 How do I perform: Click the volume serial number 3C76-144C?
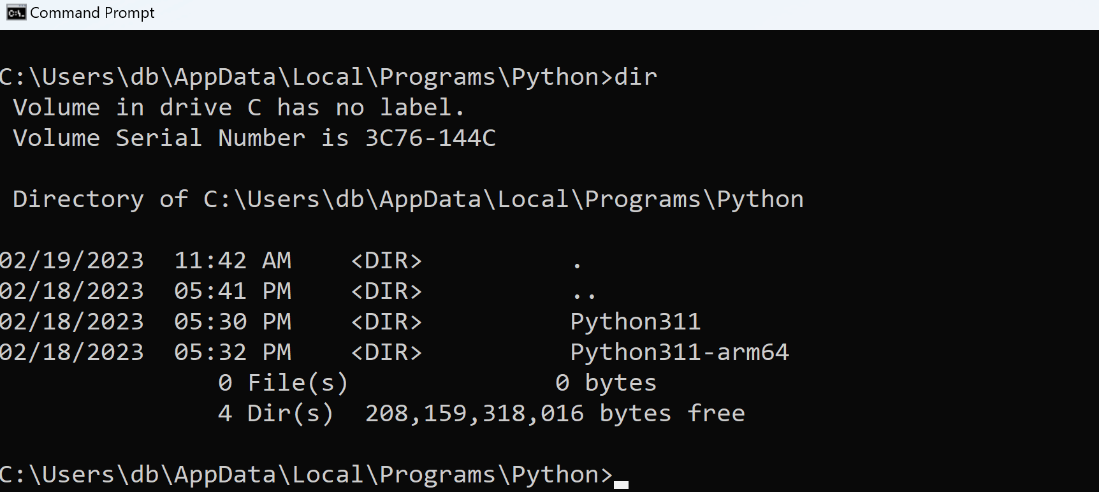click(x=430, y=138)
